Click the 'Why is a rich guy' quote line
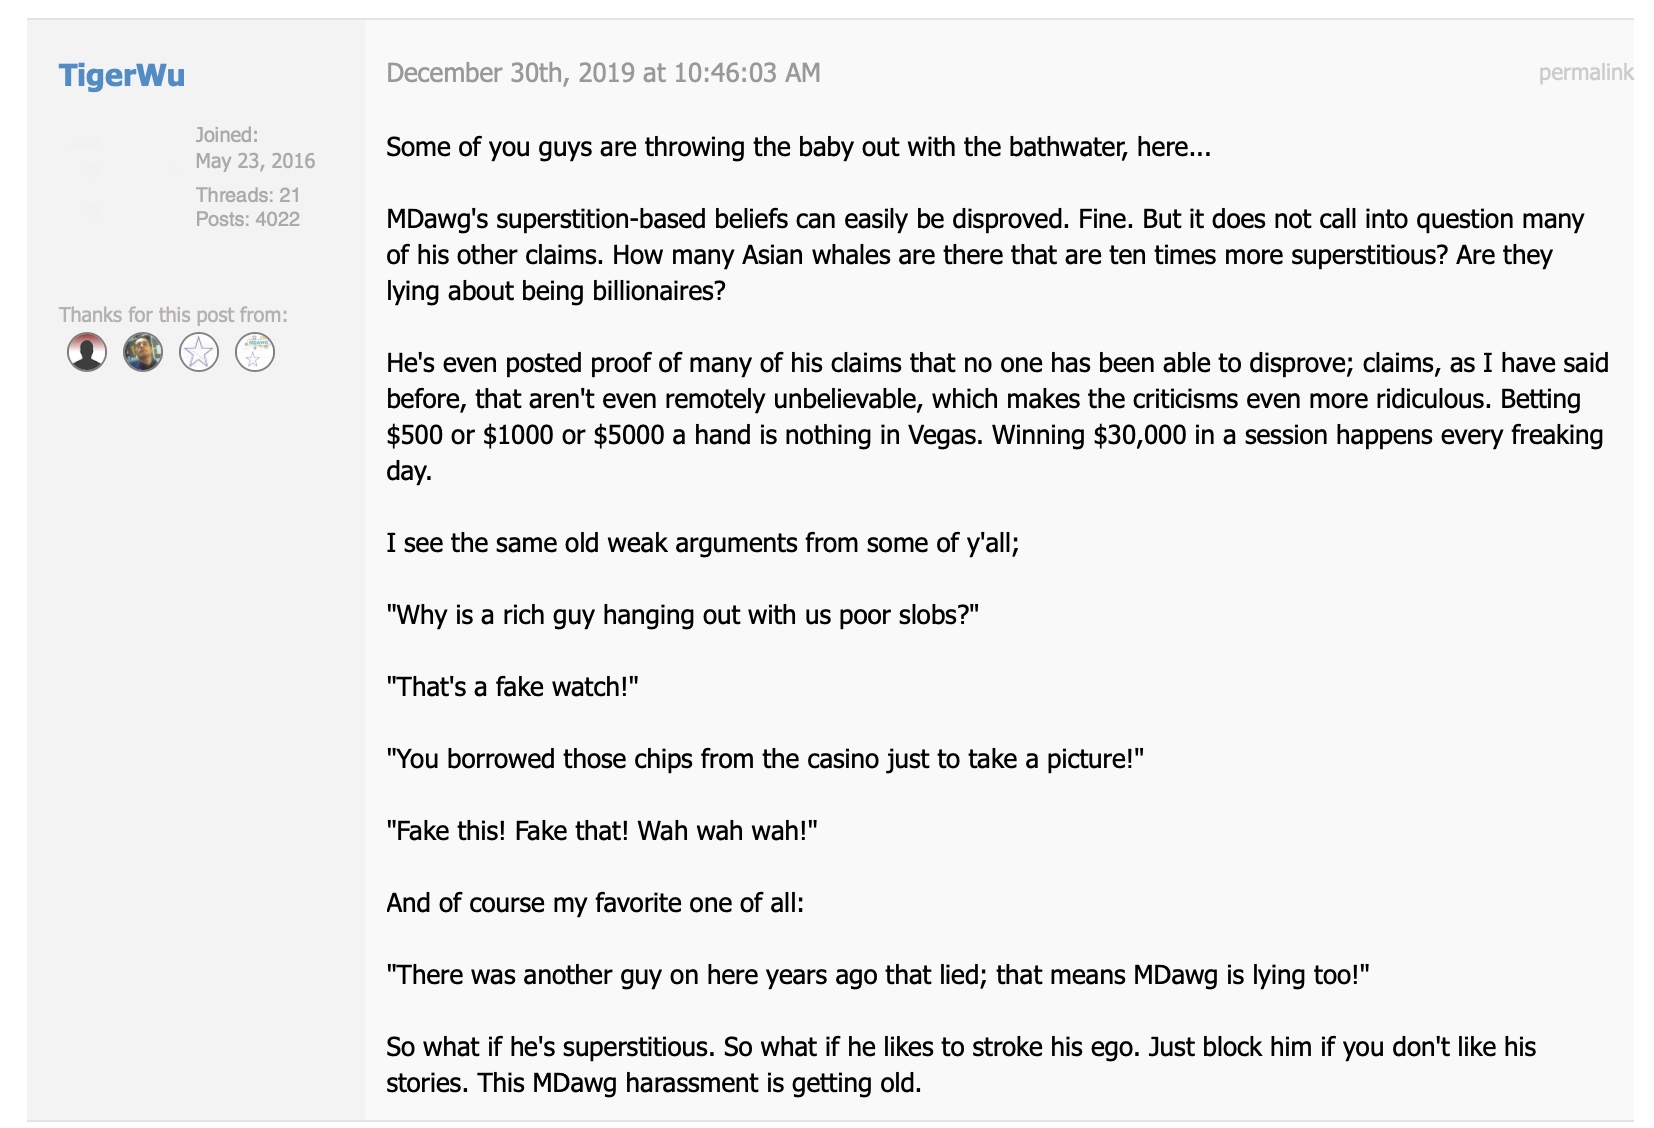The image size is (1654, 1128). click(x=682, y=615)
